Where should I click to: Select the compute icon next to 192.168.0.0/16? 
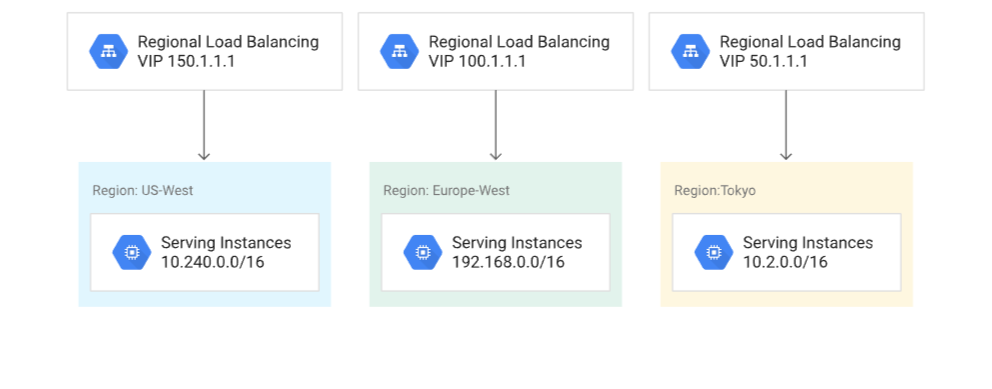coord(423,252)
